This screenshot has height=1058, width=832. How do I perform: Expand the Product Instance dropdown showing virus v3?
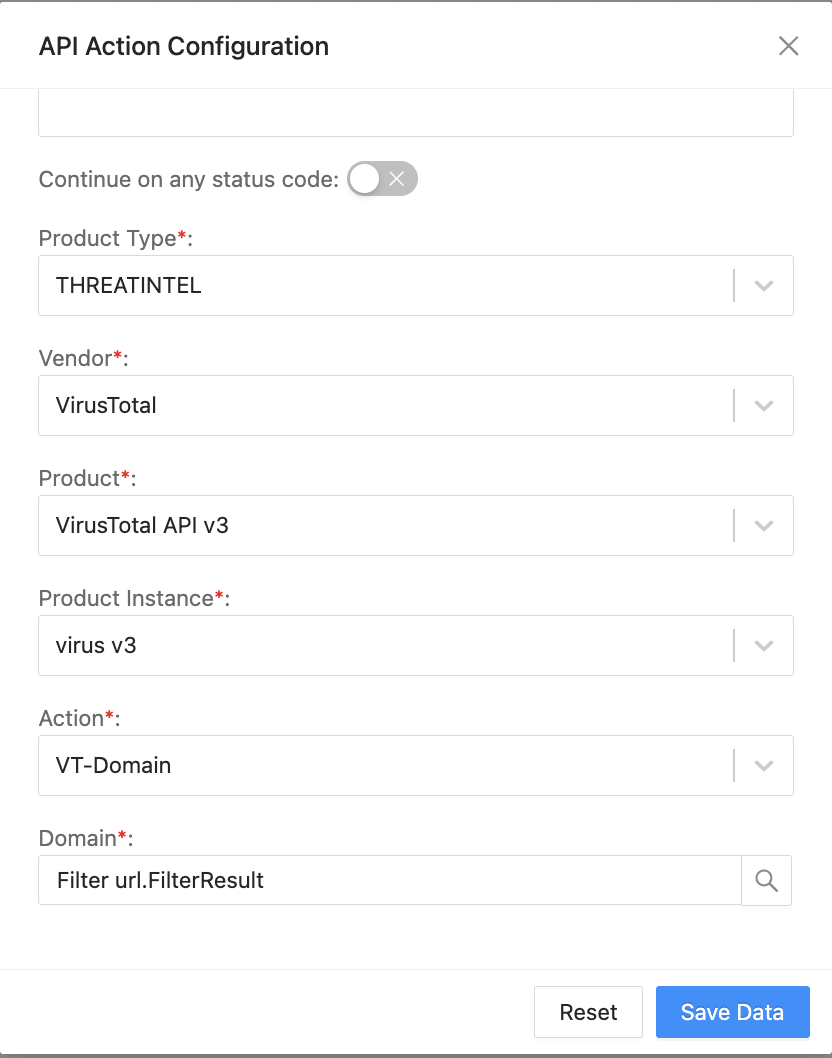click(x=400, y=645)
